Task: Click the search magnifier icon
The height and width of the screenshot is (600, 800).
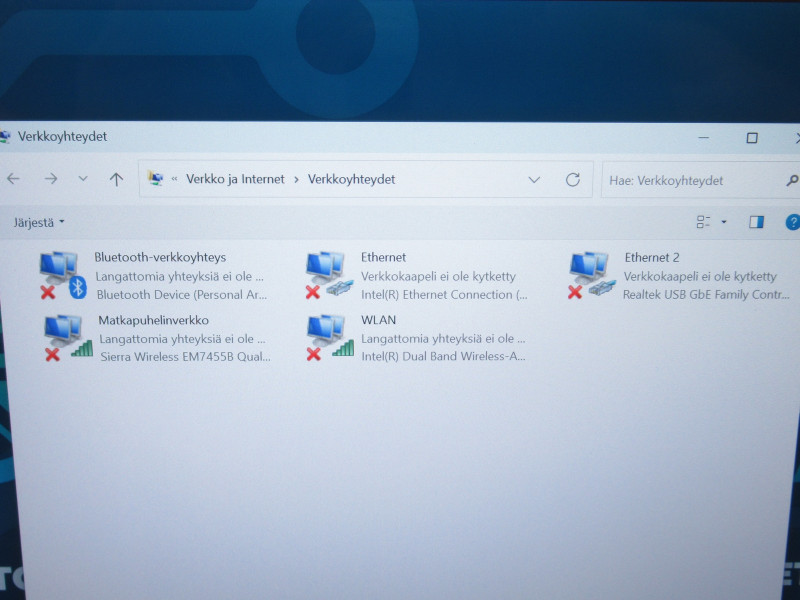Action: coord(792,180)
